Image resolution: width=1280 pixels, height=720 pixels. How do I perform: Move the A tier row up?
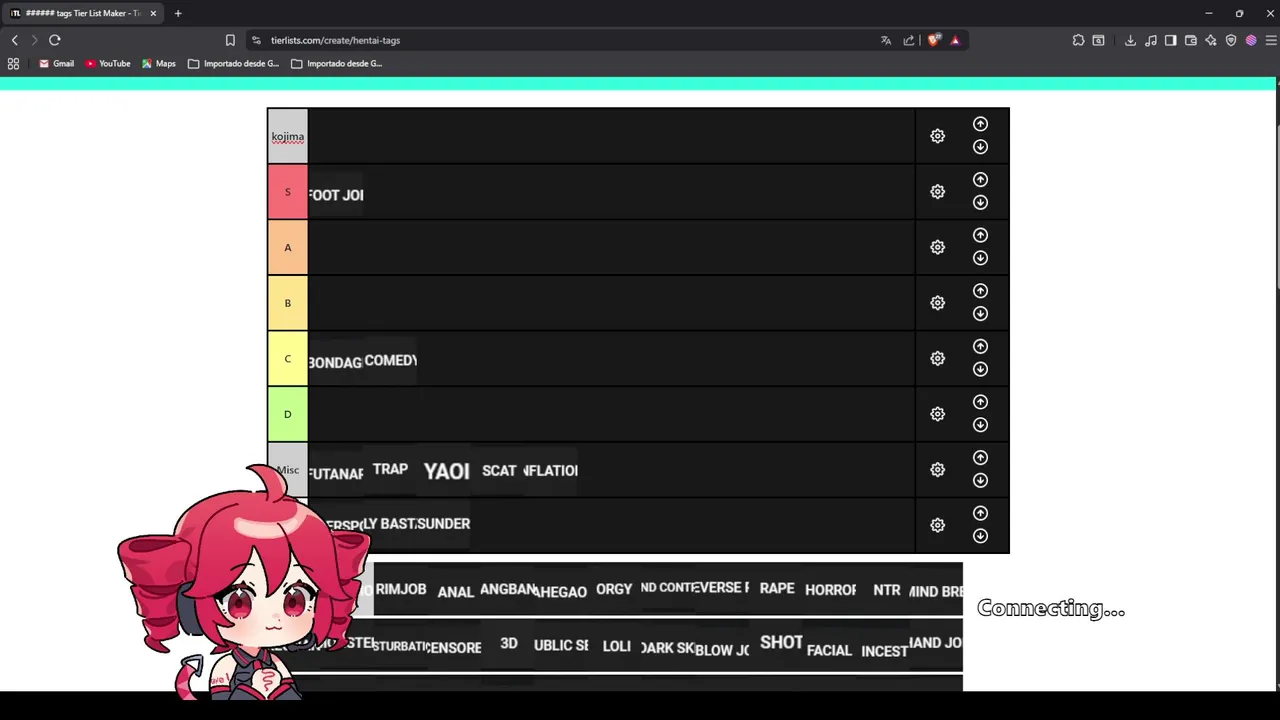coord(980,235)
